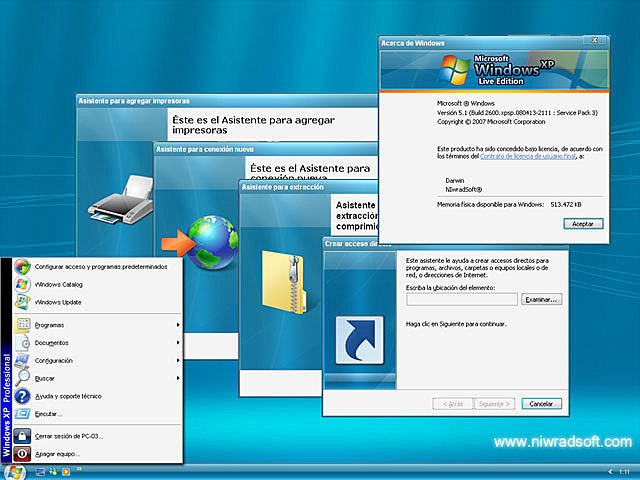Image resolution: width=640 pixels, height=480 pixels.
Task: Expand Configuración submenu arrow
Action: pos(178,360)
